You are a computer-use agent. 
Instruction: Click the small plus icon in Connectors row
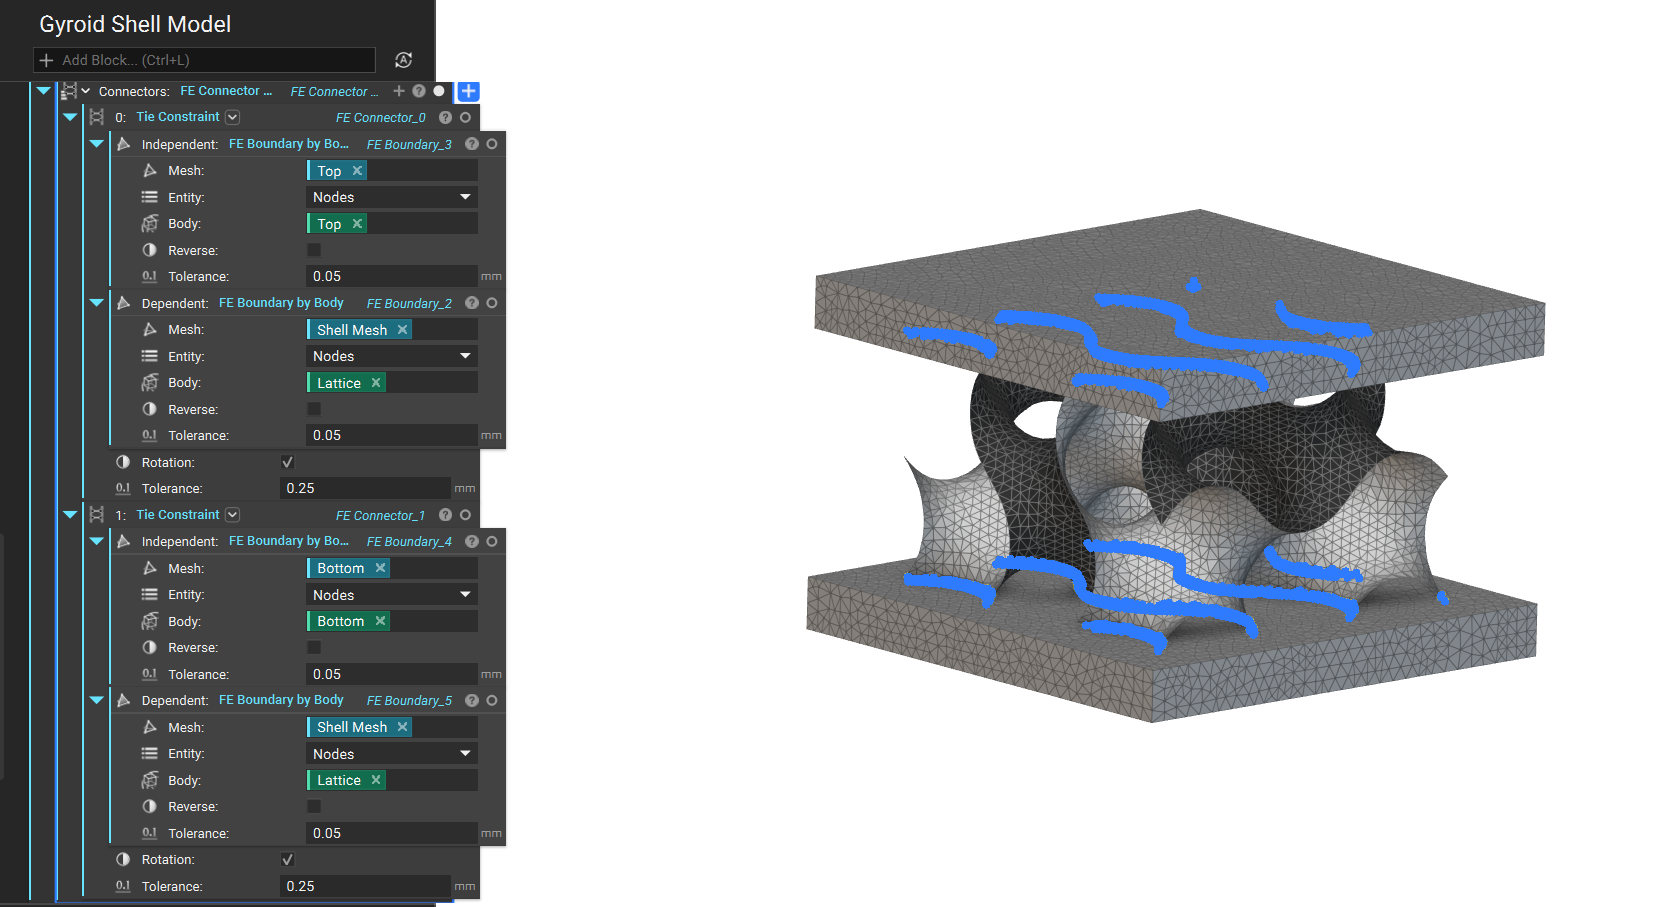click(x=399, y=91)
